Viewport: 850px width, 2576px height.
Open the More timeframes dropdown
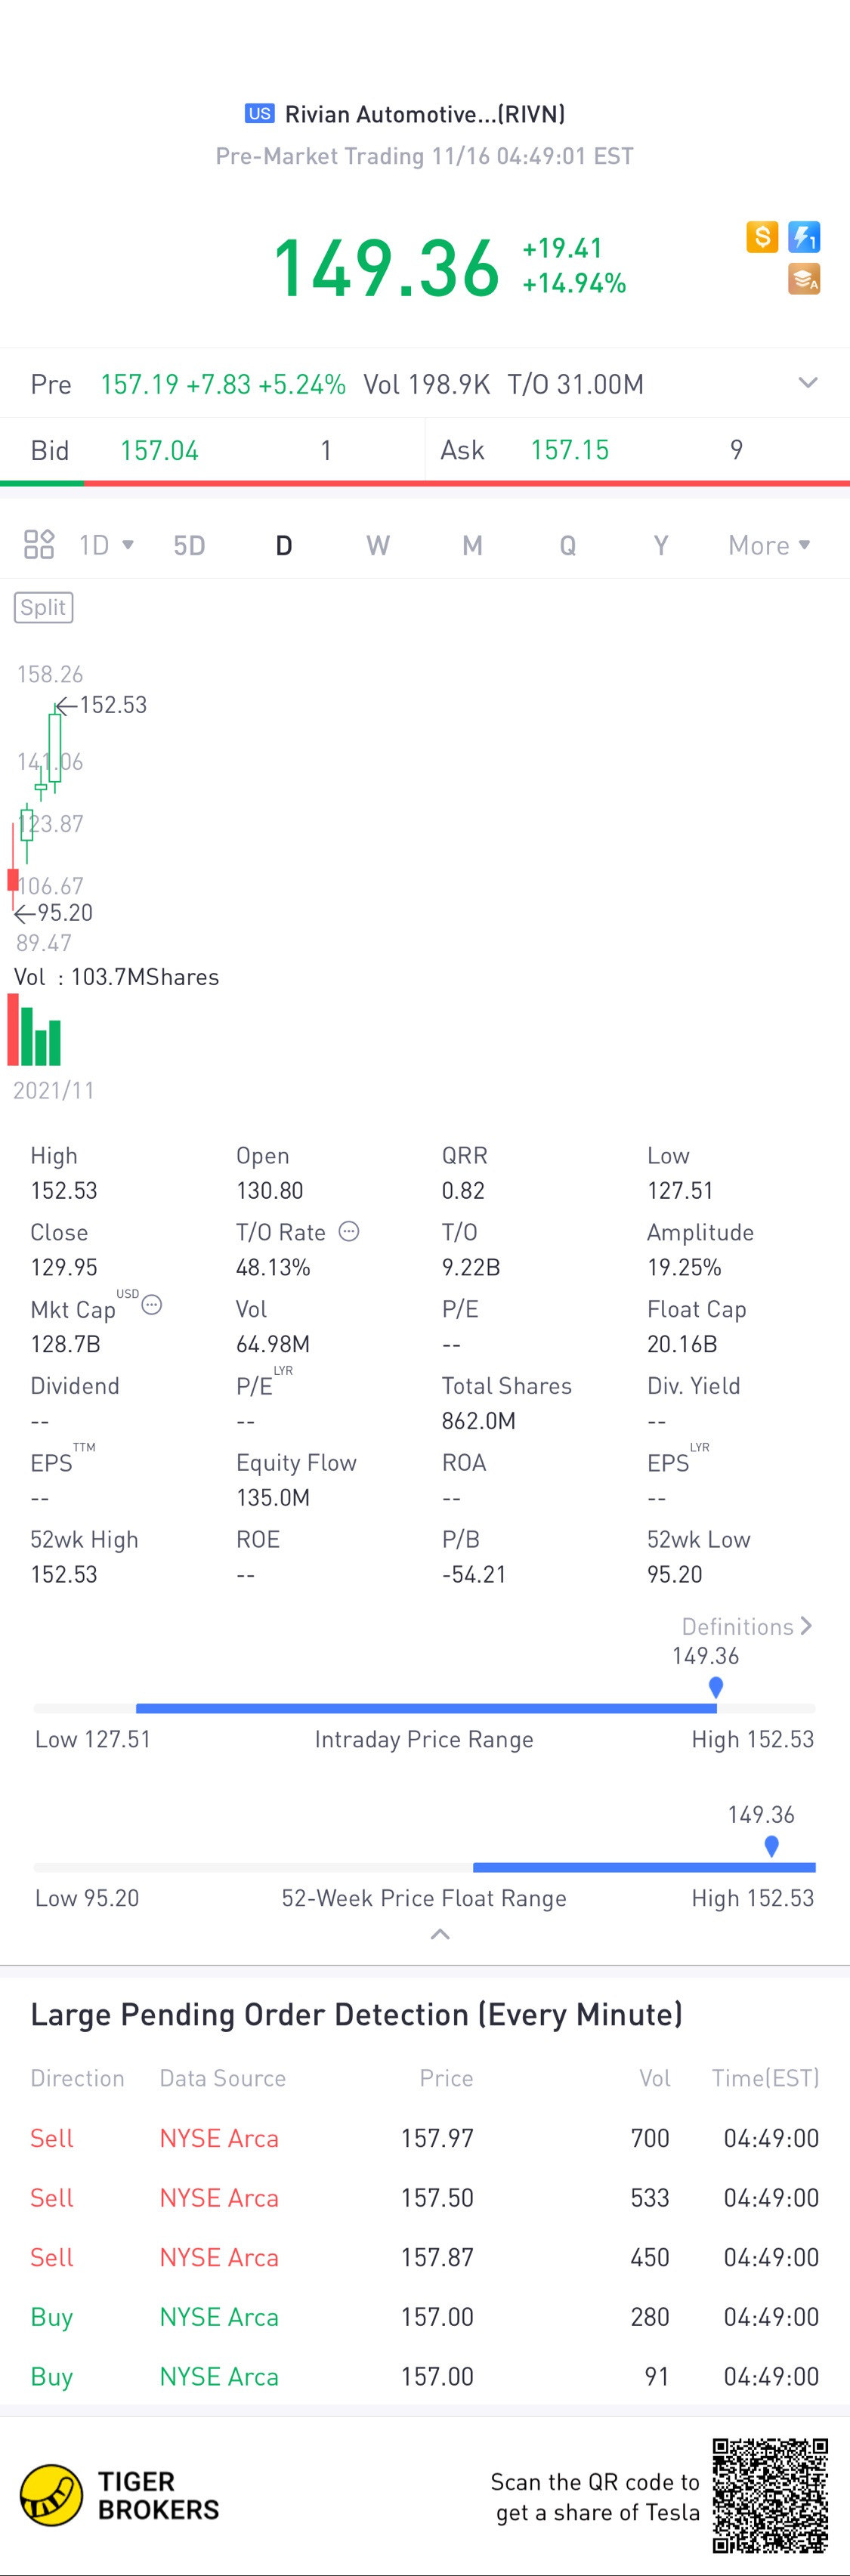pos(768,545)
